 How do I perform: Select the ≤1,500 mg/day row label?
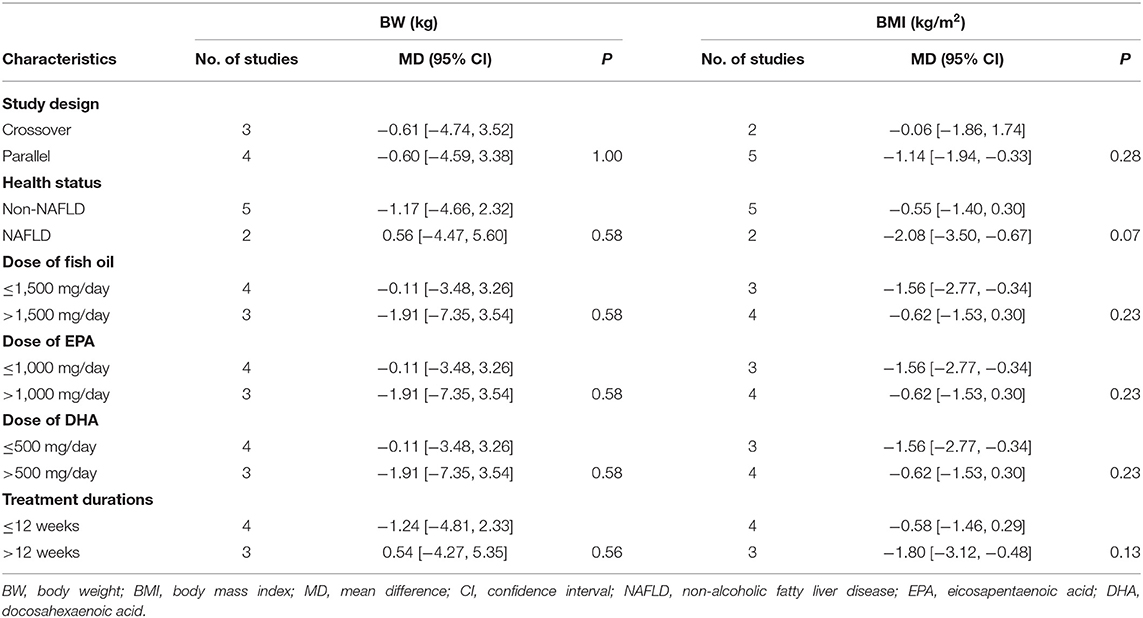point(56,290)
